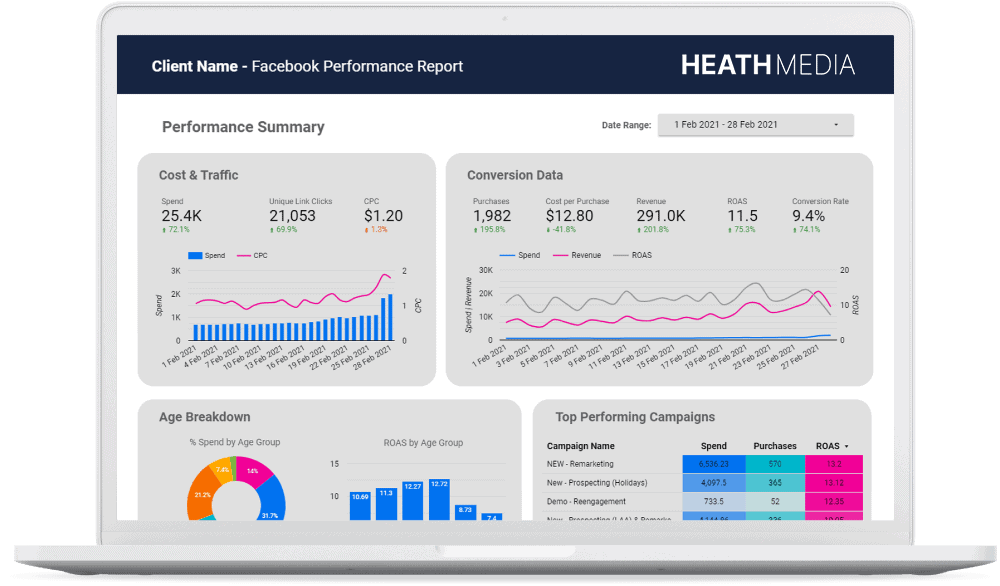Click the Revenue 291.0K scorecard
Screen dimensions: 1000x586
[660, 215]
